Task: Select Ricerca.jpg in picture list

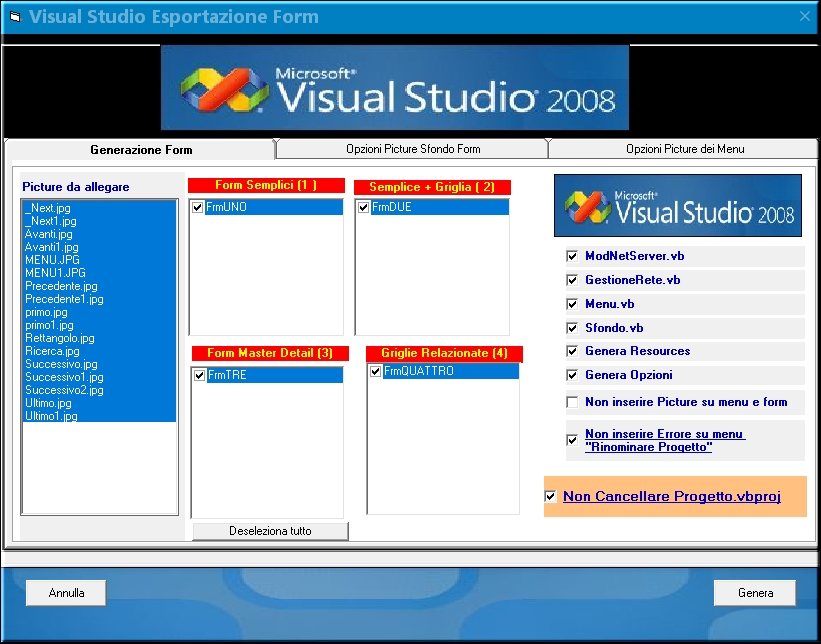Action: pyautogui.click(x=99, y=351)
